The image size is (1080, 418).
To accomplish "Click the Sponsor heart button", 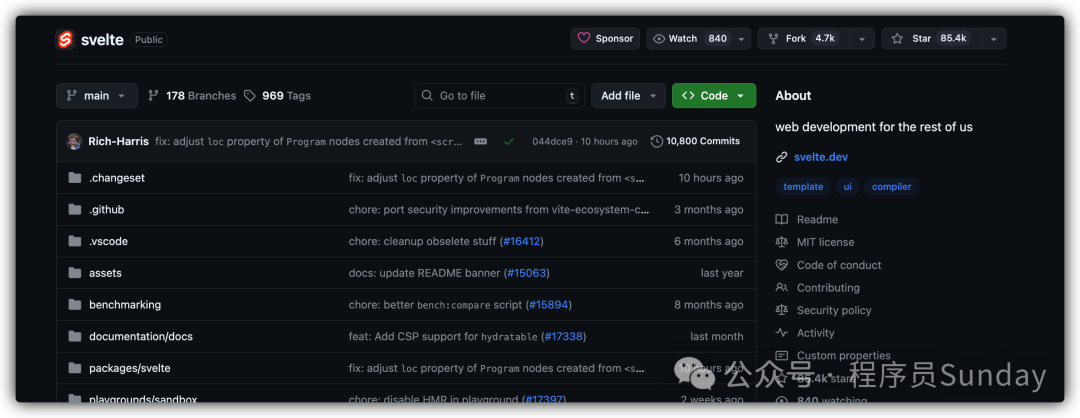I will pos(604,39).
